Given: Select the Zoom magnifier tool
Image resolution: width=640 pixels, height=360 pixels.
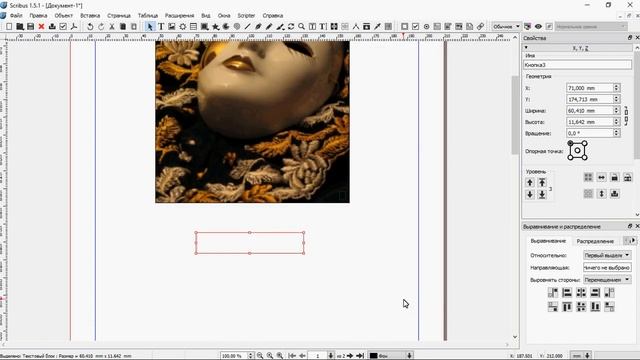Looking at the screenshot, I should (x=301, y=27).
